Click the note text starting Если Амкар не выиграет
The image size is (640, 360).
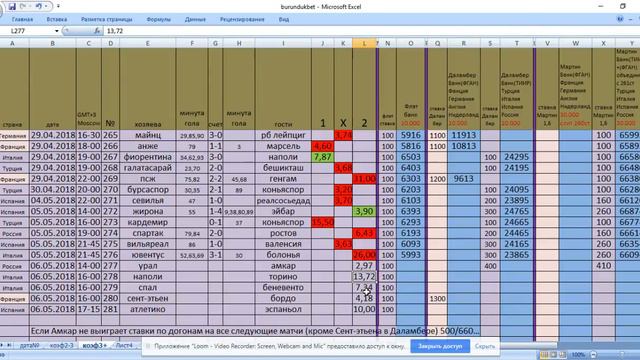(x=255, y=331)
